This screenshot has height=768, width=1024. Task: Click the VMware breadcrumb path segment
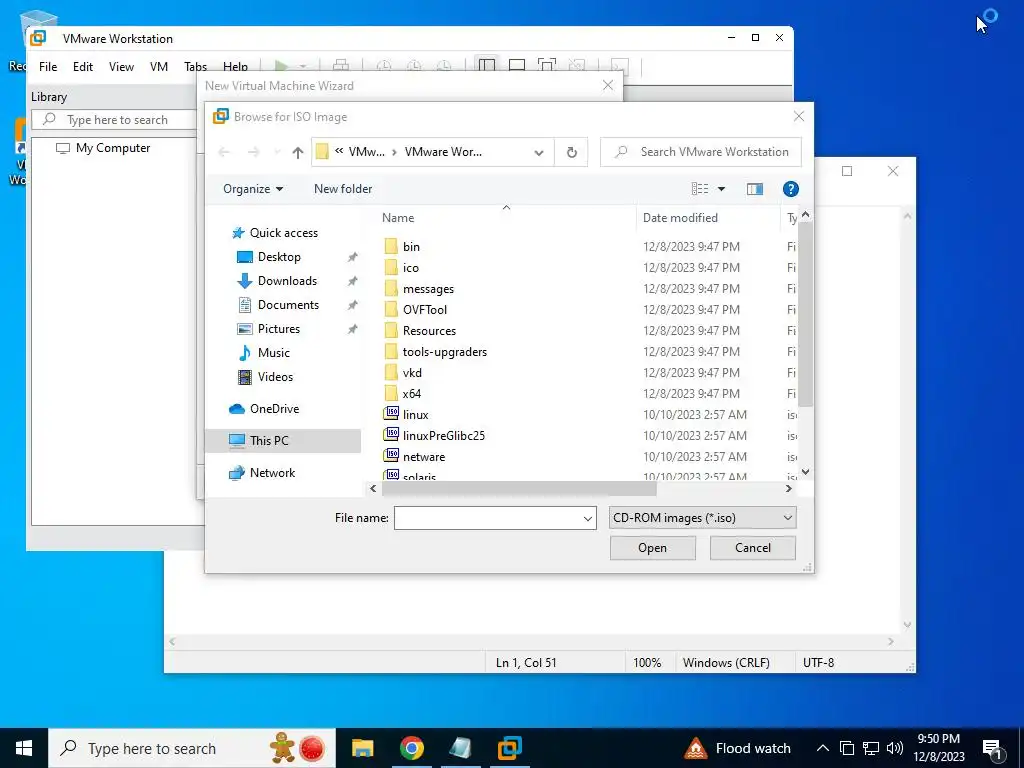point(366,152)
